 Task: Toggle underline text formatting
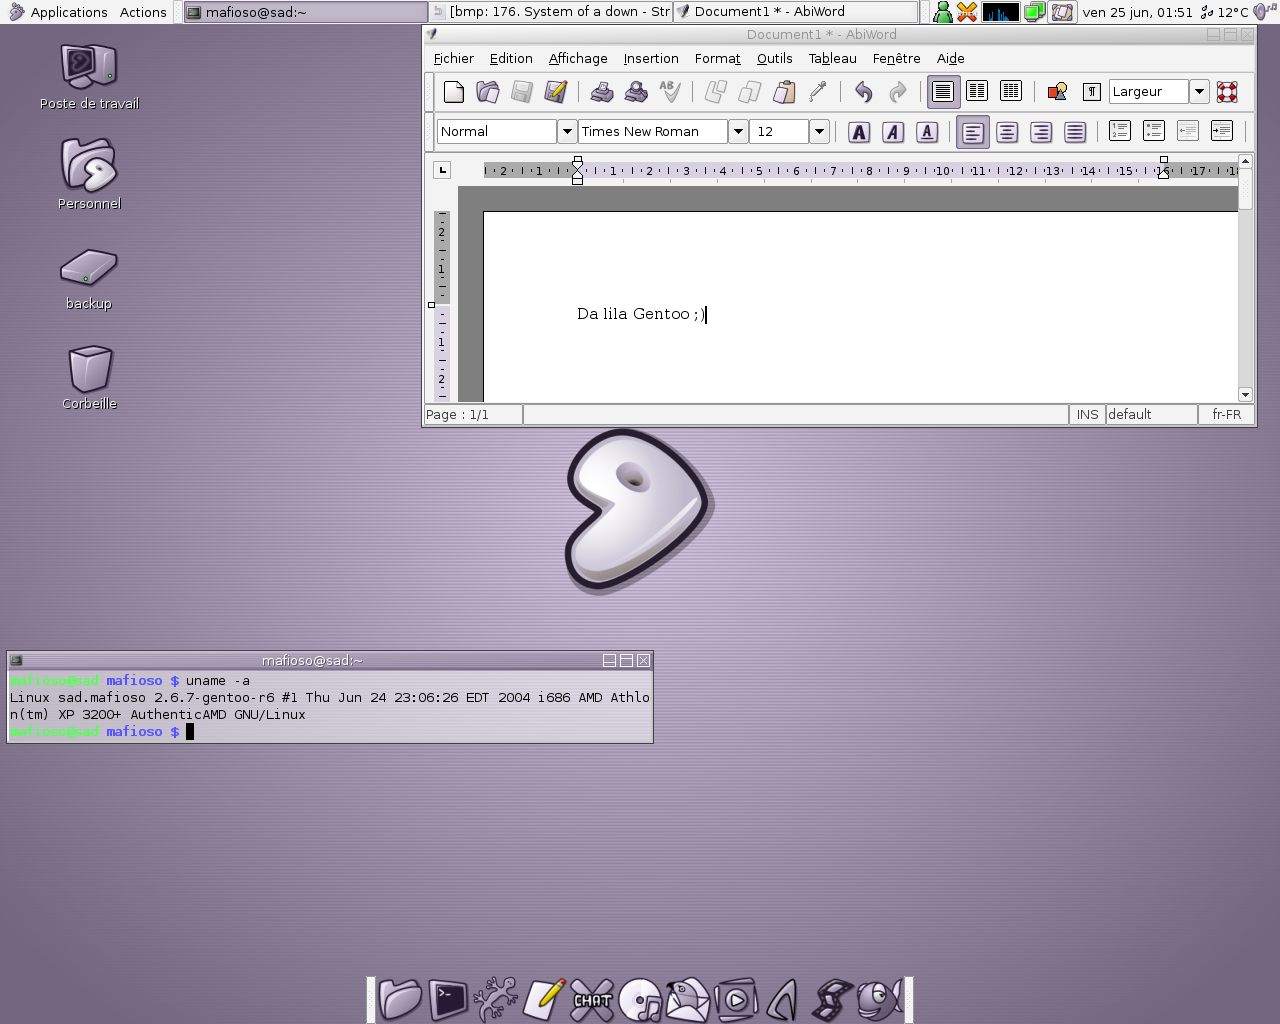click(x=927, y=132)
